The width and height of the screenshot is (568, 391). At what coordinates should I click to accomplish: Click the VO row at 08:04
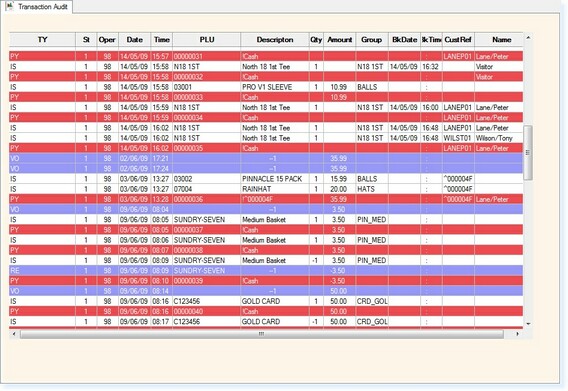click(266, 209)
